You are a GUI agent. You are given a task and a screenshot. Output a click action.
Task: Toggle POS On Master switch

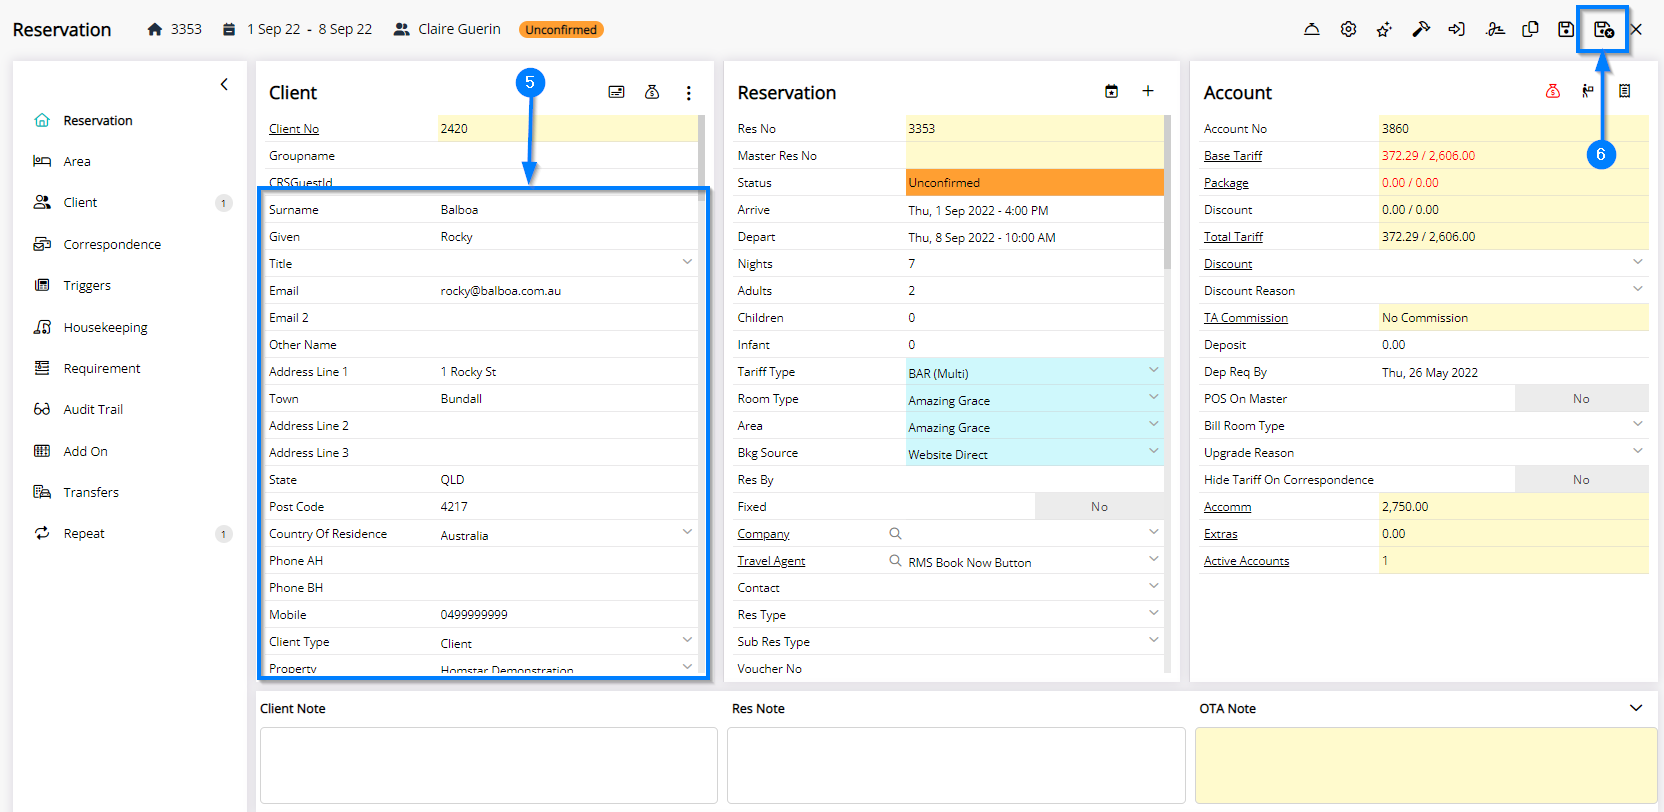[1580, 399]
